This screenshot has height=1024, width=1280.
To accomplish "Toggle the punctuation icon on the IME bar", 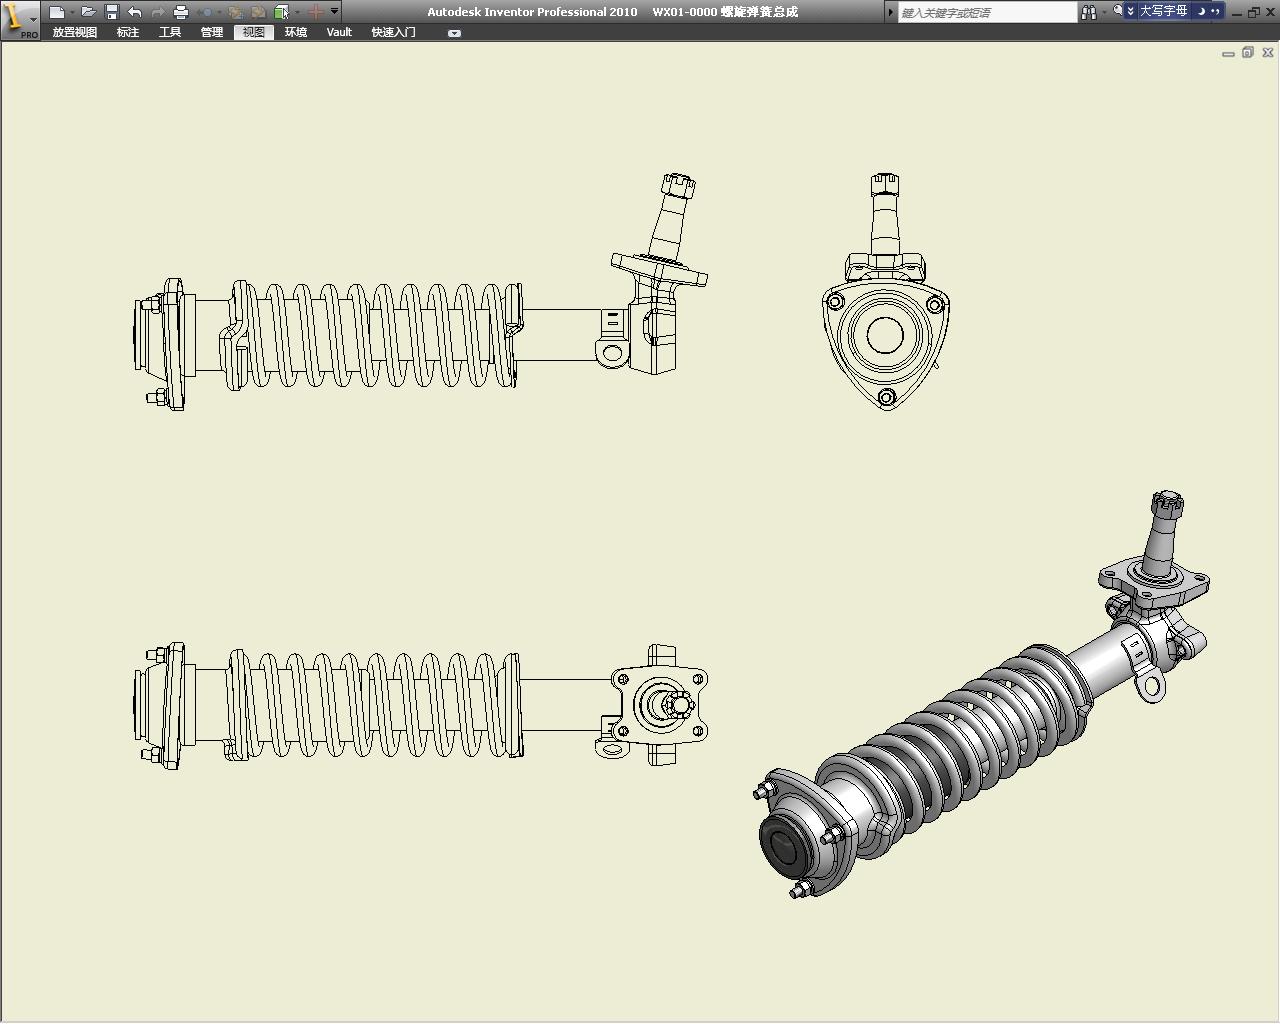I will click(1215, 11).
